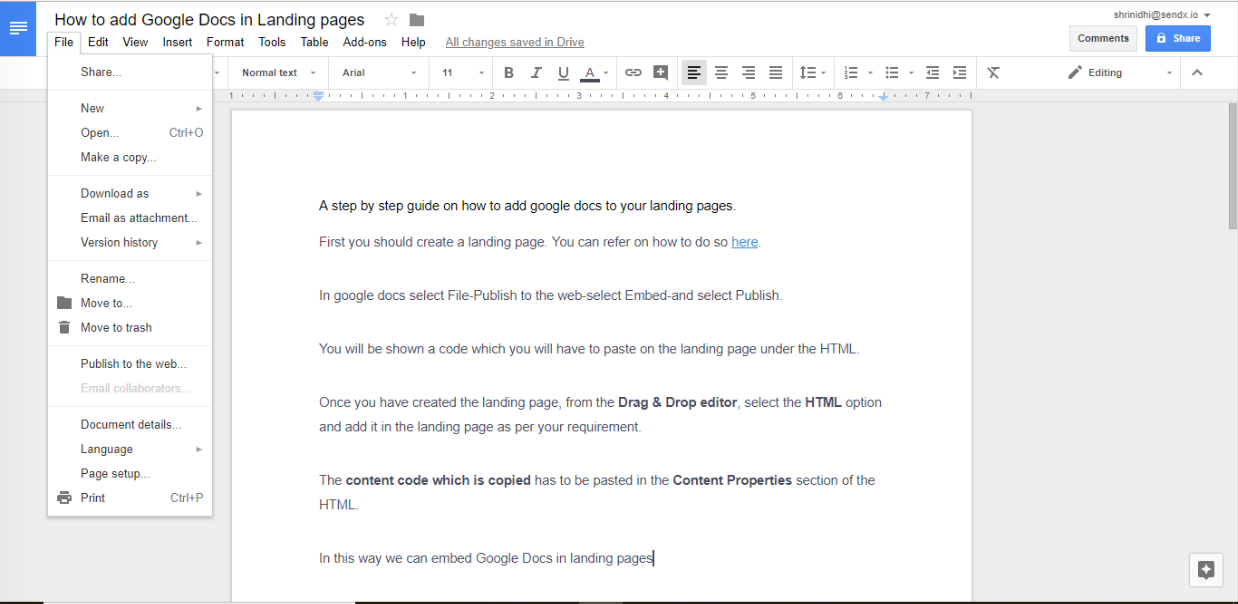The image size is (1238, 604).
Task: Select Move to... in the File menu
Action: (130, 303)
